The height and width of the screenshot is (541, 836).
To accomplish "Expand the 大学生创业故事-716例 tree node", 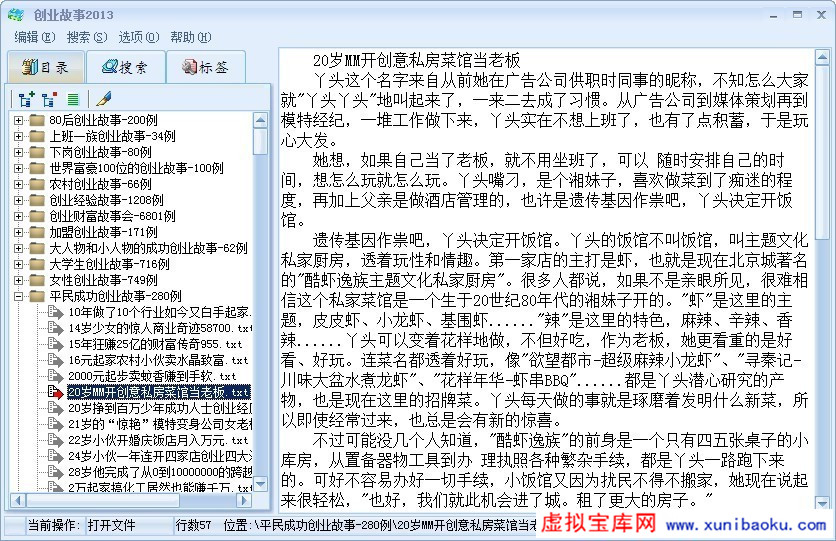I will click(x=18, y=264).
